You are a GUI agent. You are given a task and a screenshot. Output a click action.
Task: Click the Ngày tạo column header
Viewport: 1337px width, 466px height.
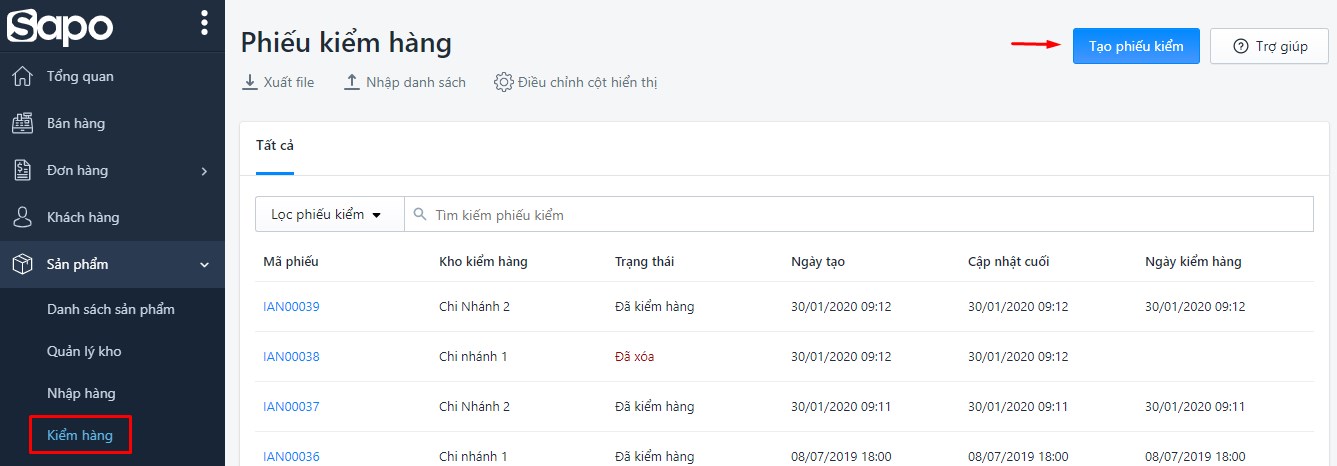[818, 261]
